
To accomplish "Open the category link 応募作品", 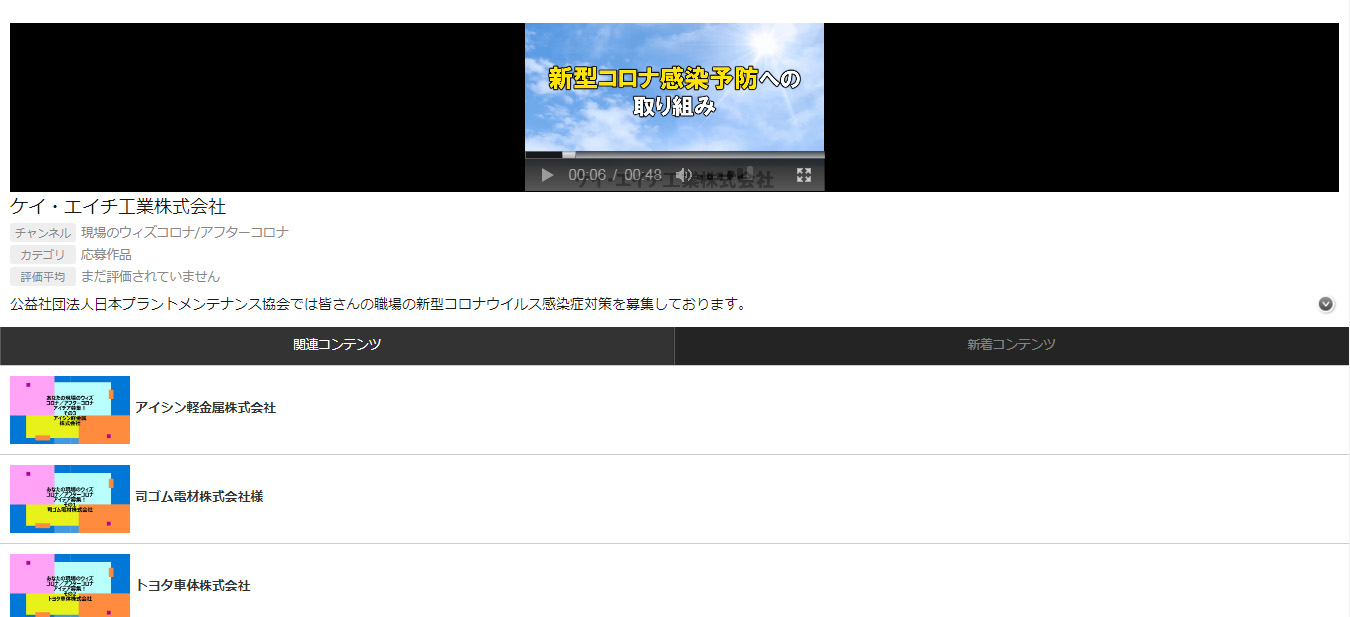I will pos(106,254).
